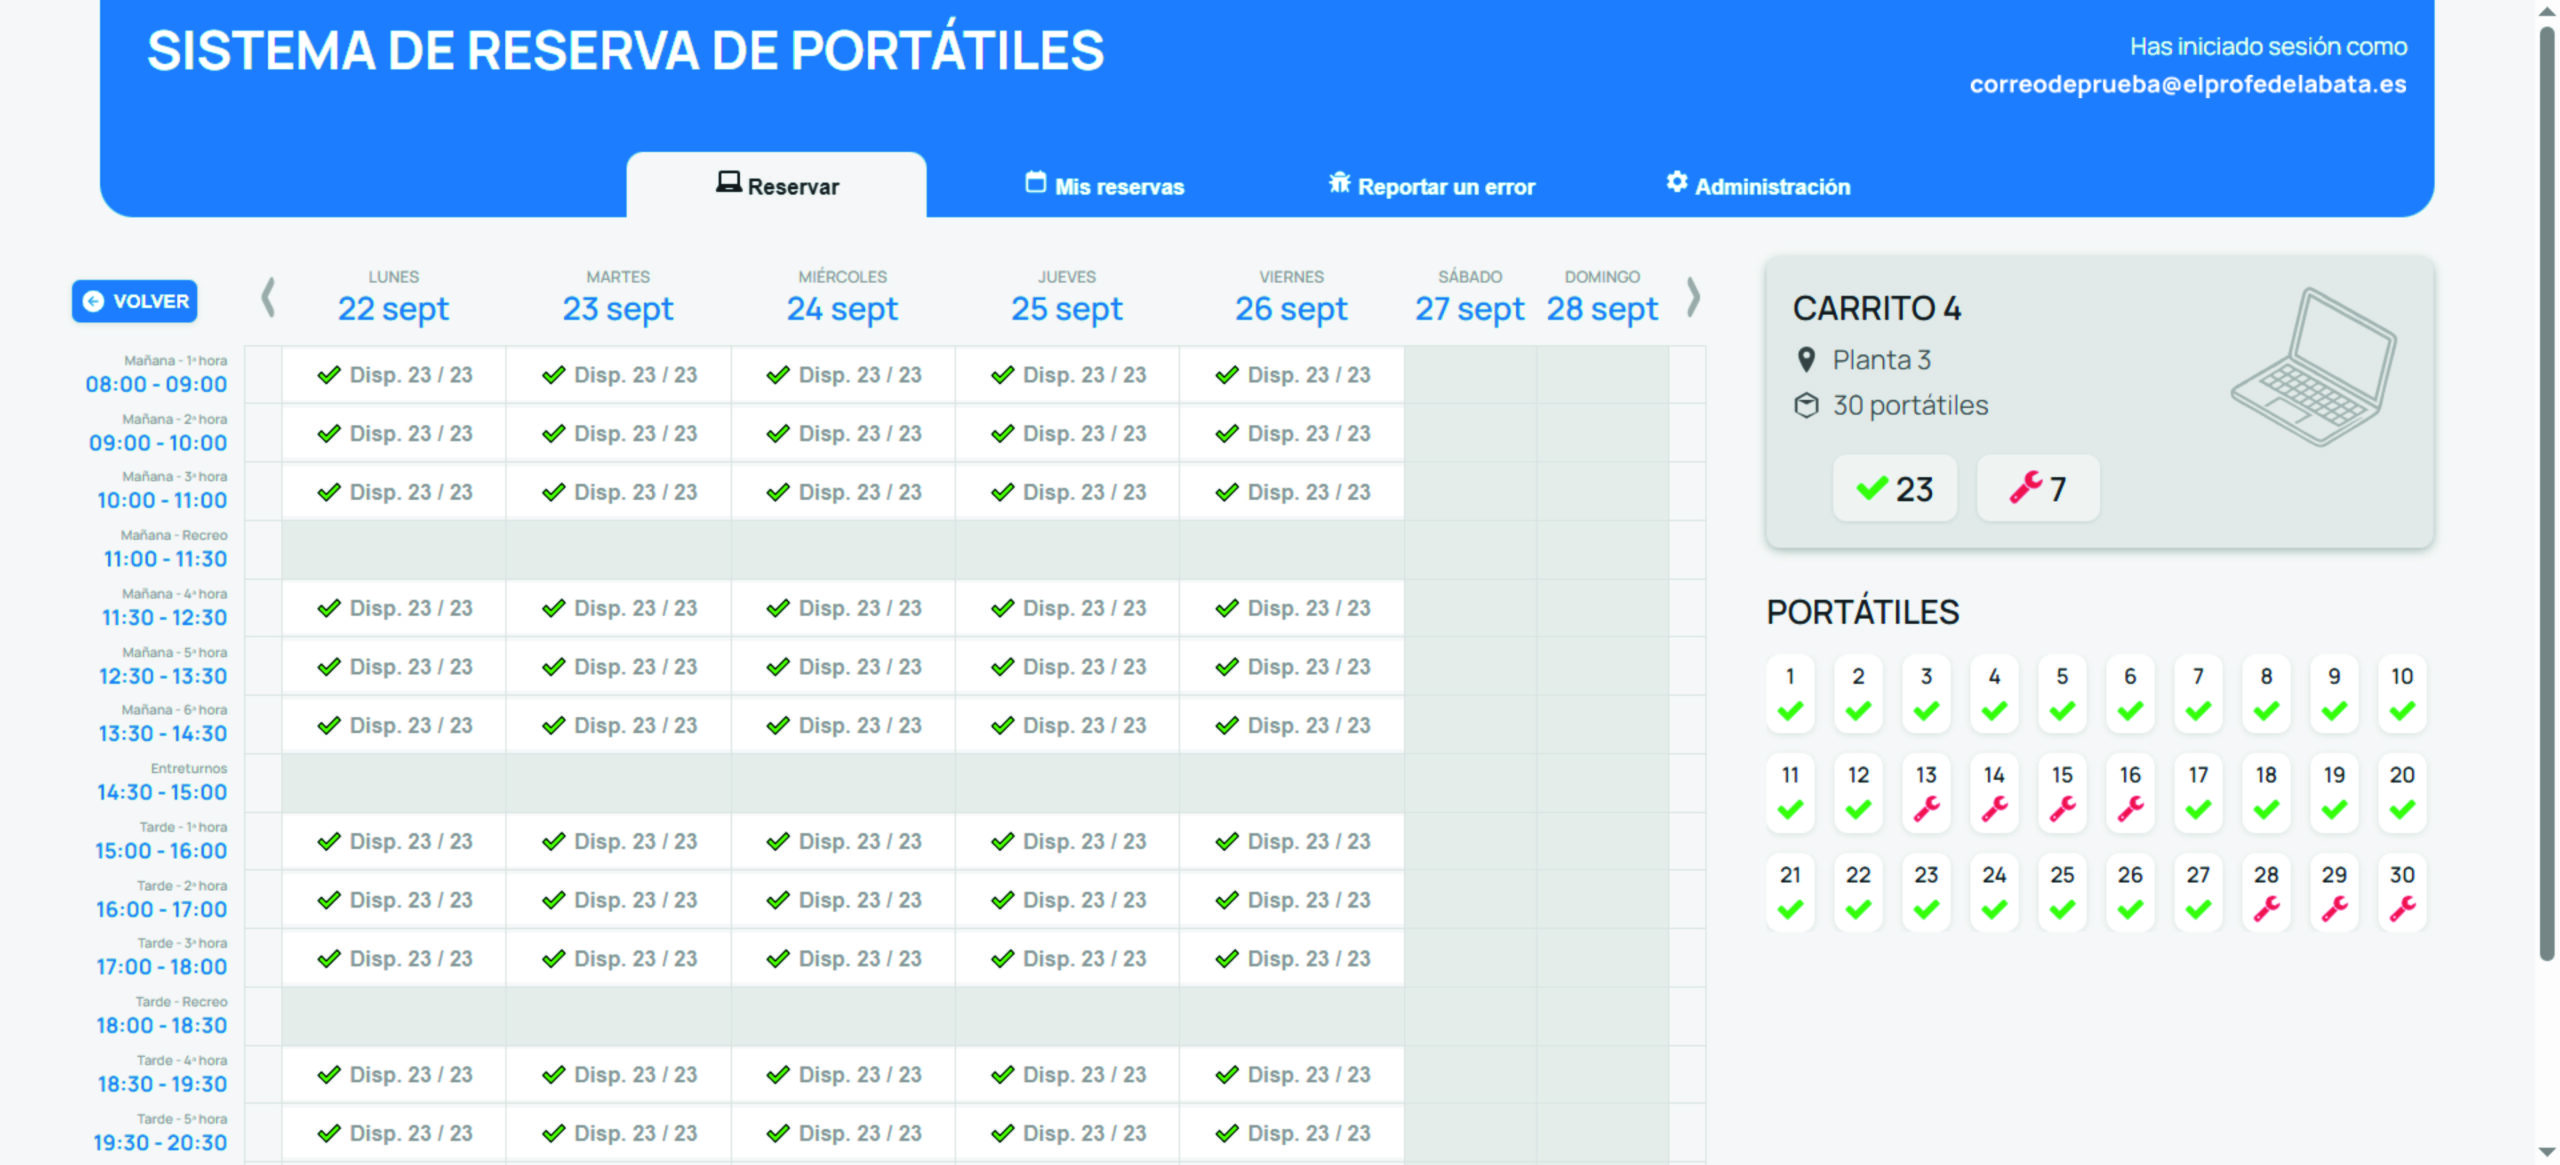Select laptop 17 tile
The image size is (2560, 1165).
pos(2198,792)
